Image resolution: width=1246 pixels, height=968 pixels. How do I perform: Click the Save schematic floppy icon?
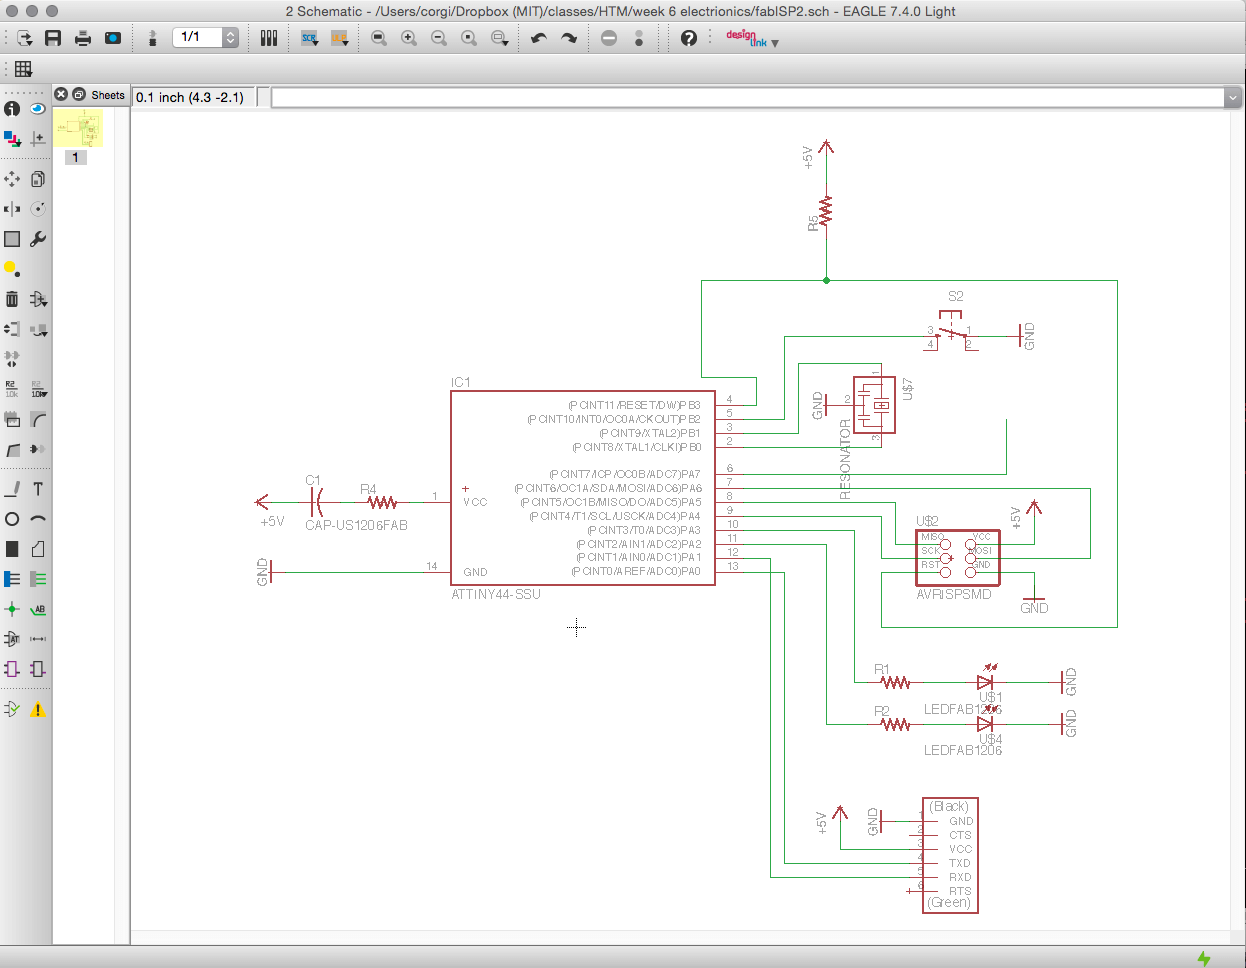(x=53, y=38)
